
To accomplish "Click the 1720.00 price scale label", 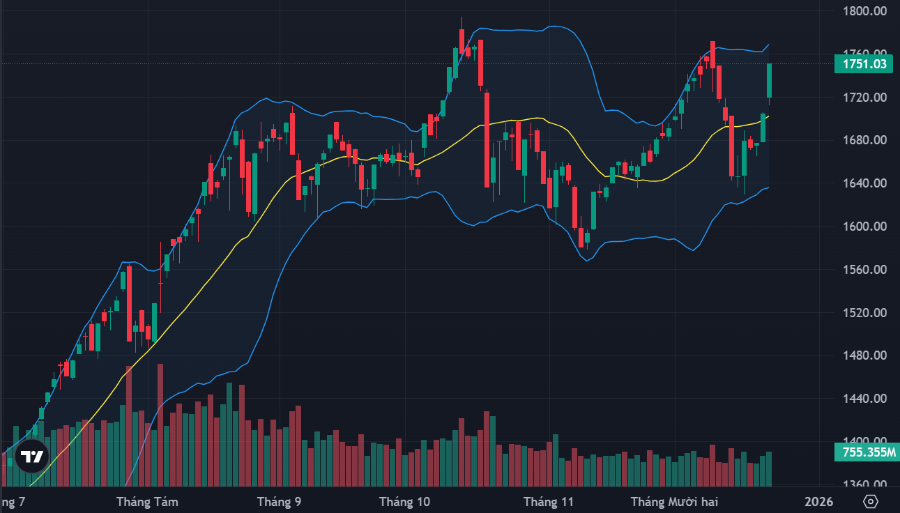I will pos(866,98).
